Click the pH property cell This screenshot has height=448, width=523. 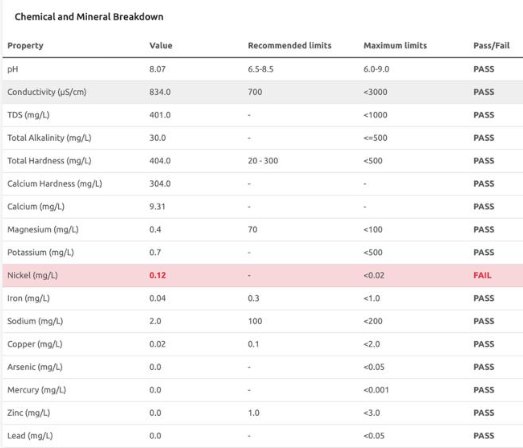tap(13, 69)
